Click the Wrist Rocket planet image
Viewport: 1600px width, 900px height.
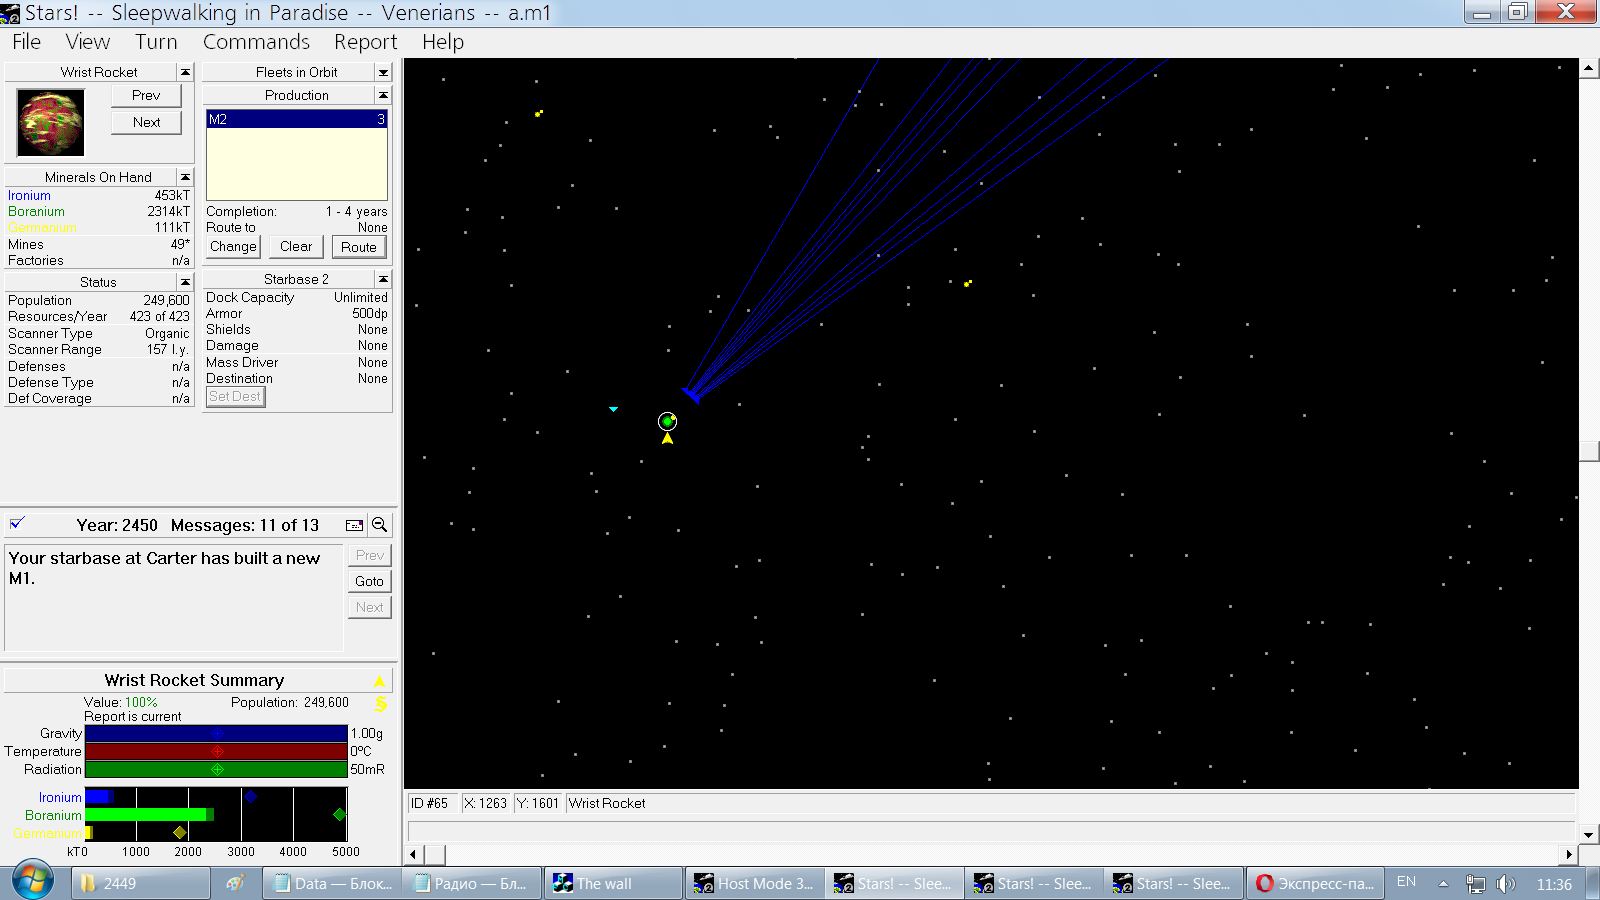[x=51, y=122]
